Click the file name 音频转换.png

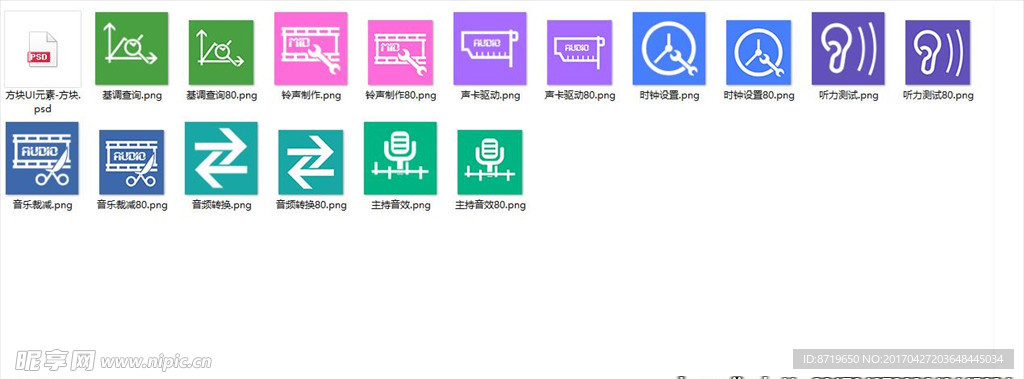tap(221, 205)
